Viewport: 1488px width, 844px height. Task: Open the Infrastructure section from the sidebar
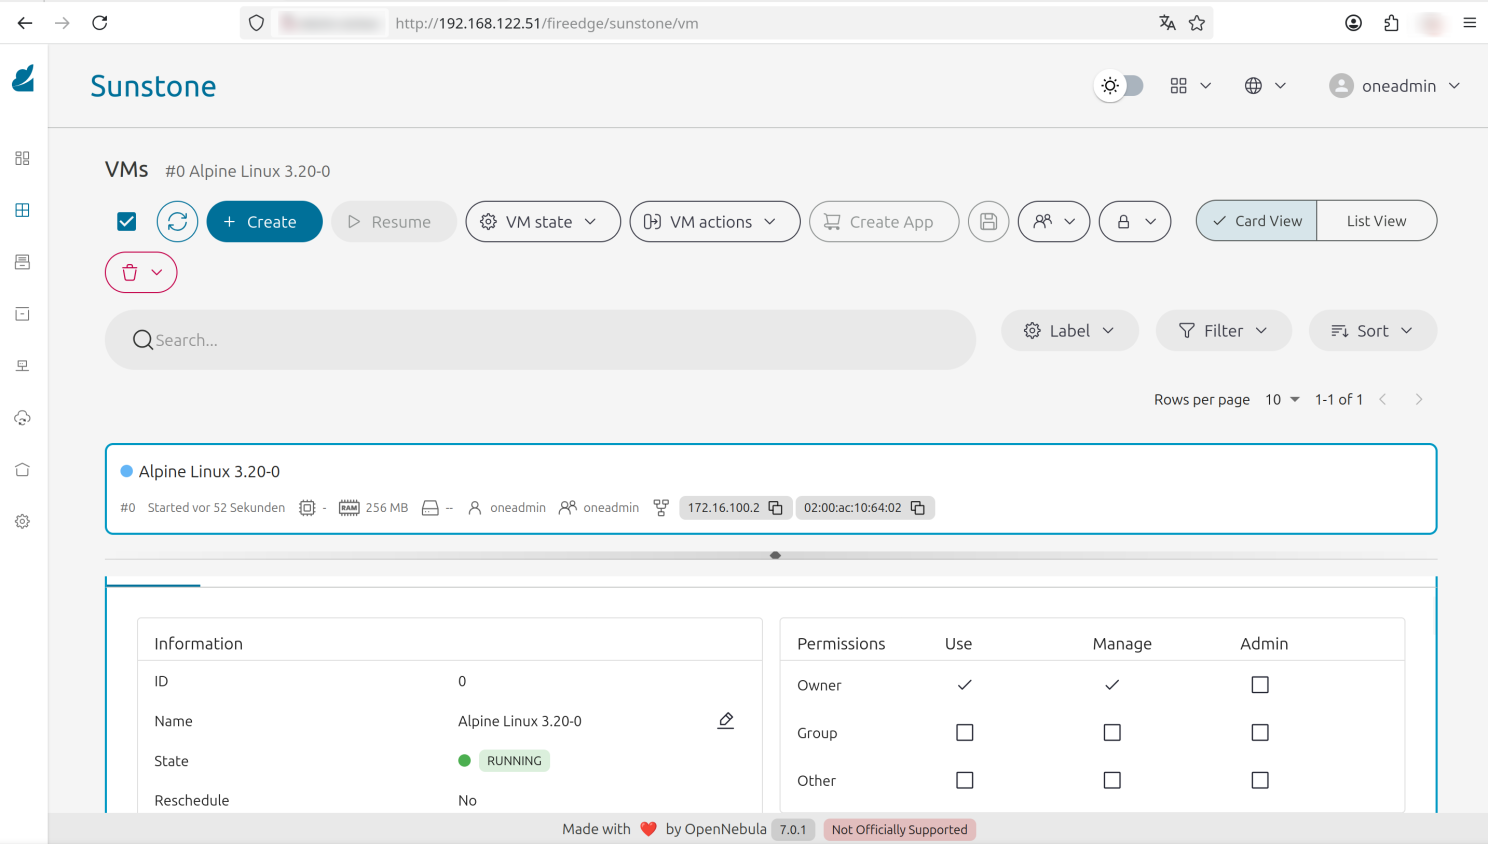click(x=22, y=417)
